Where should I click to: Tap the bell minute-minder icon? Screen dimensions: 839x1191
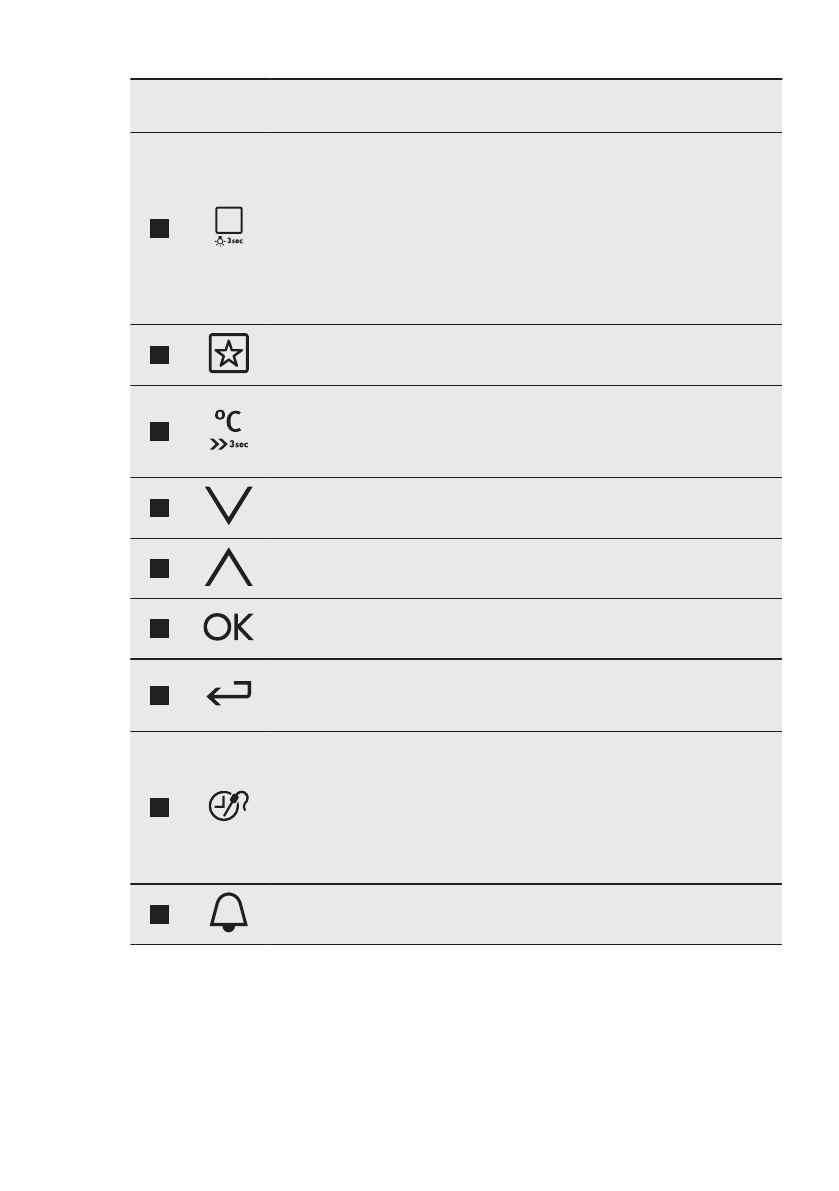(x=229, y=914)
